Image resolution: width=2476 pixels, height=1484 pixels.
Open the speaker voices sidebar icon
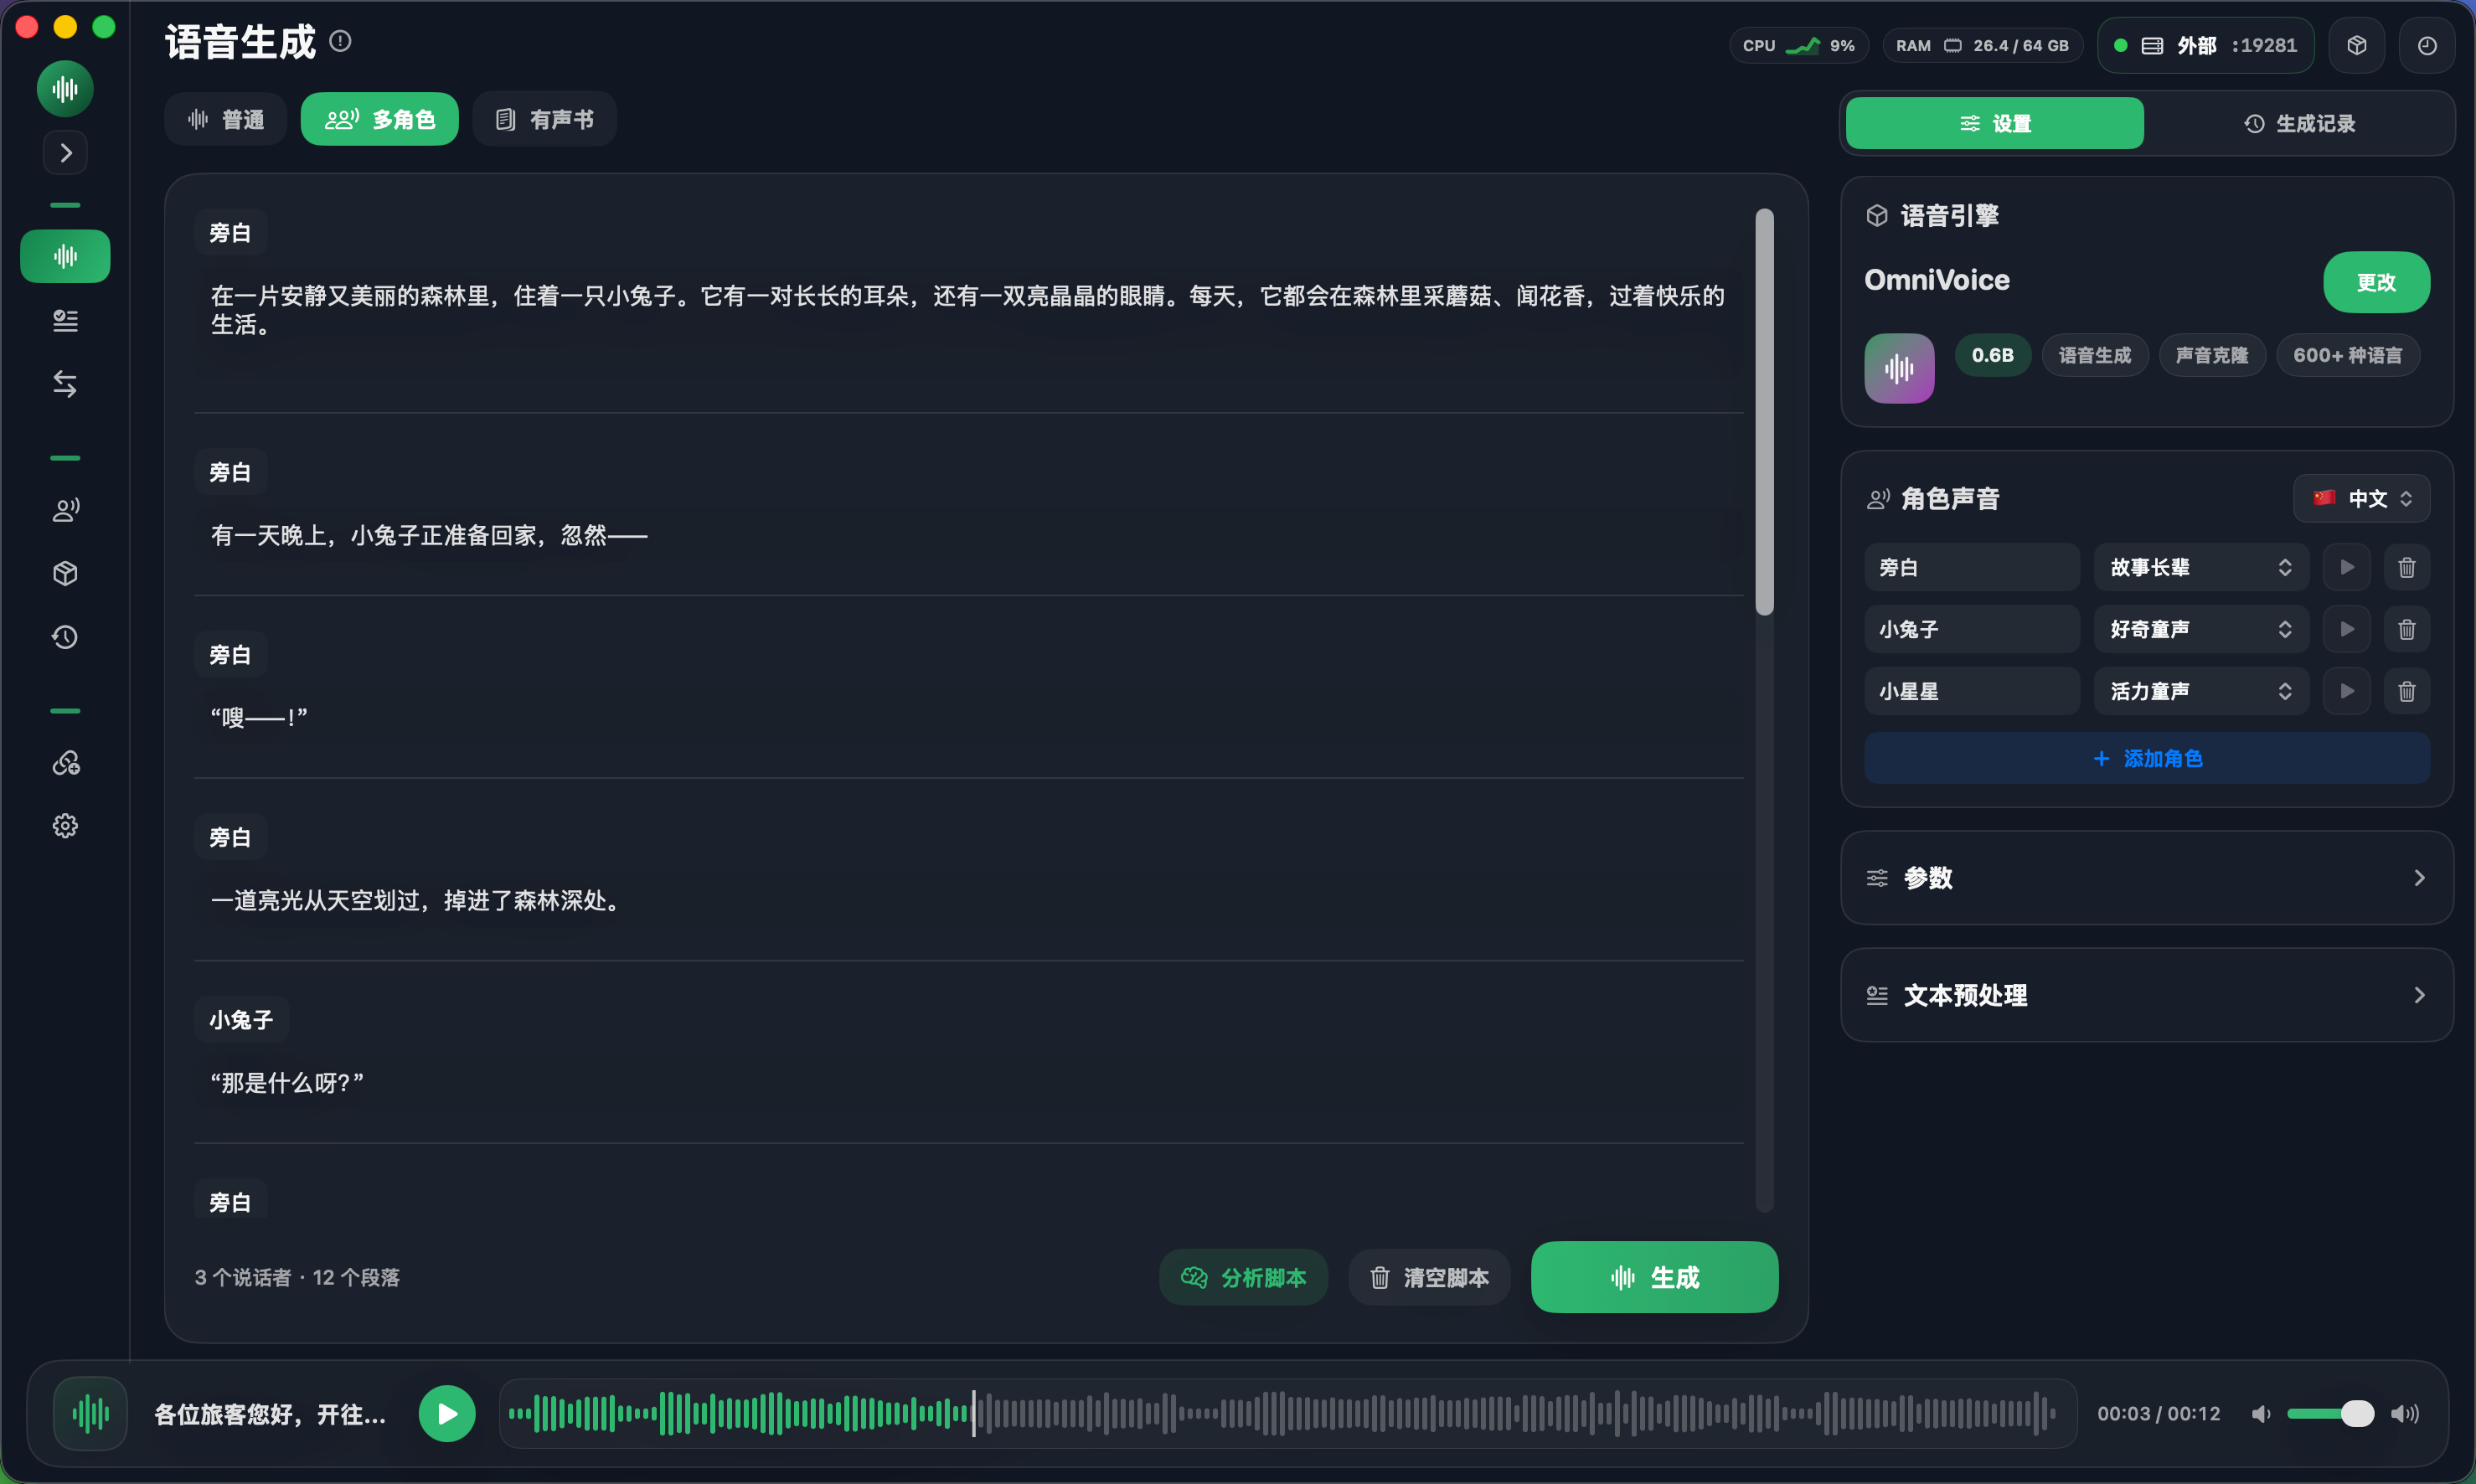[65, 510]
